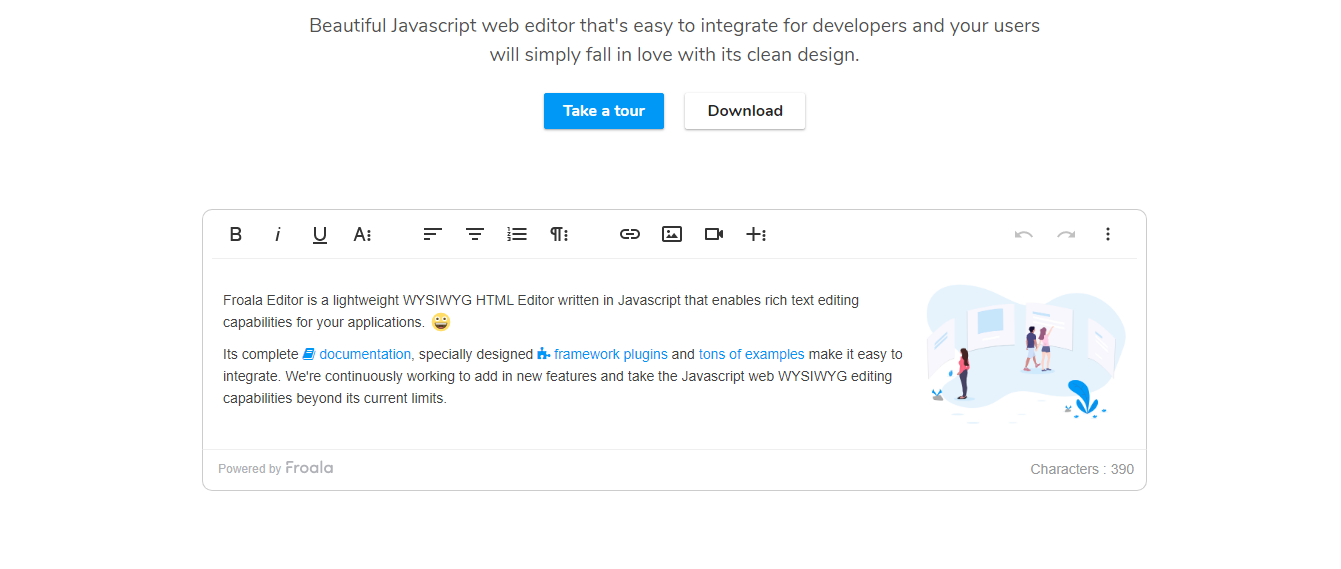Toggle Bold formatting in editor toolbar

coord(236,234)
